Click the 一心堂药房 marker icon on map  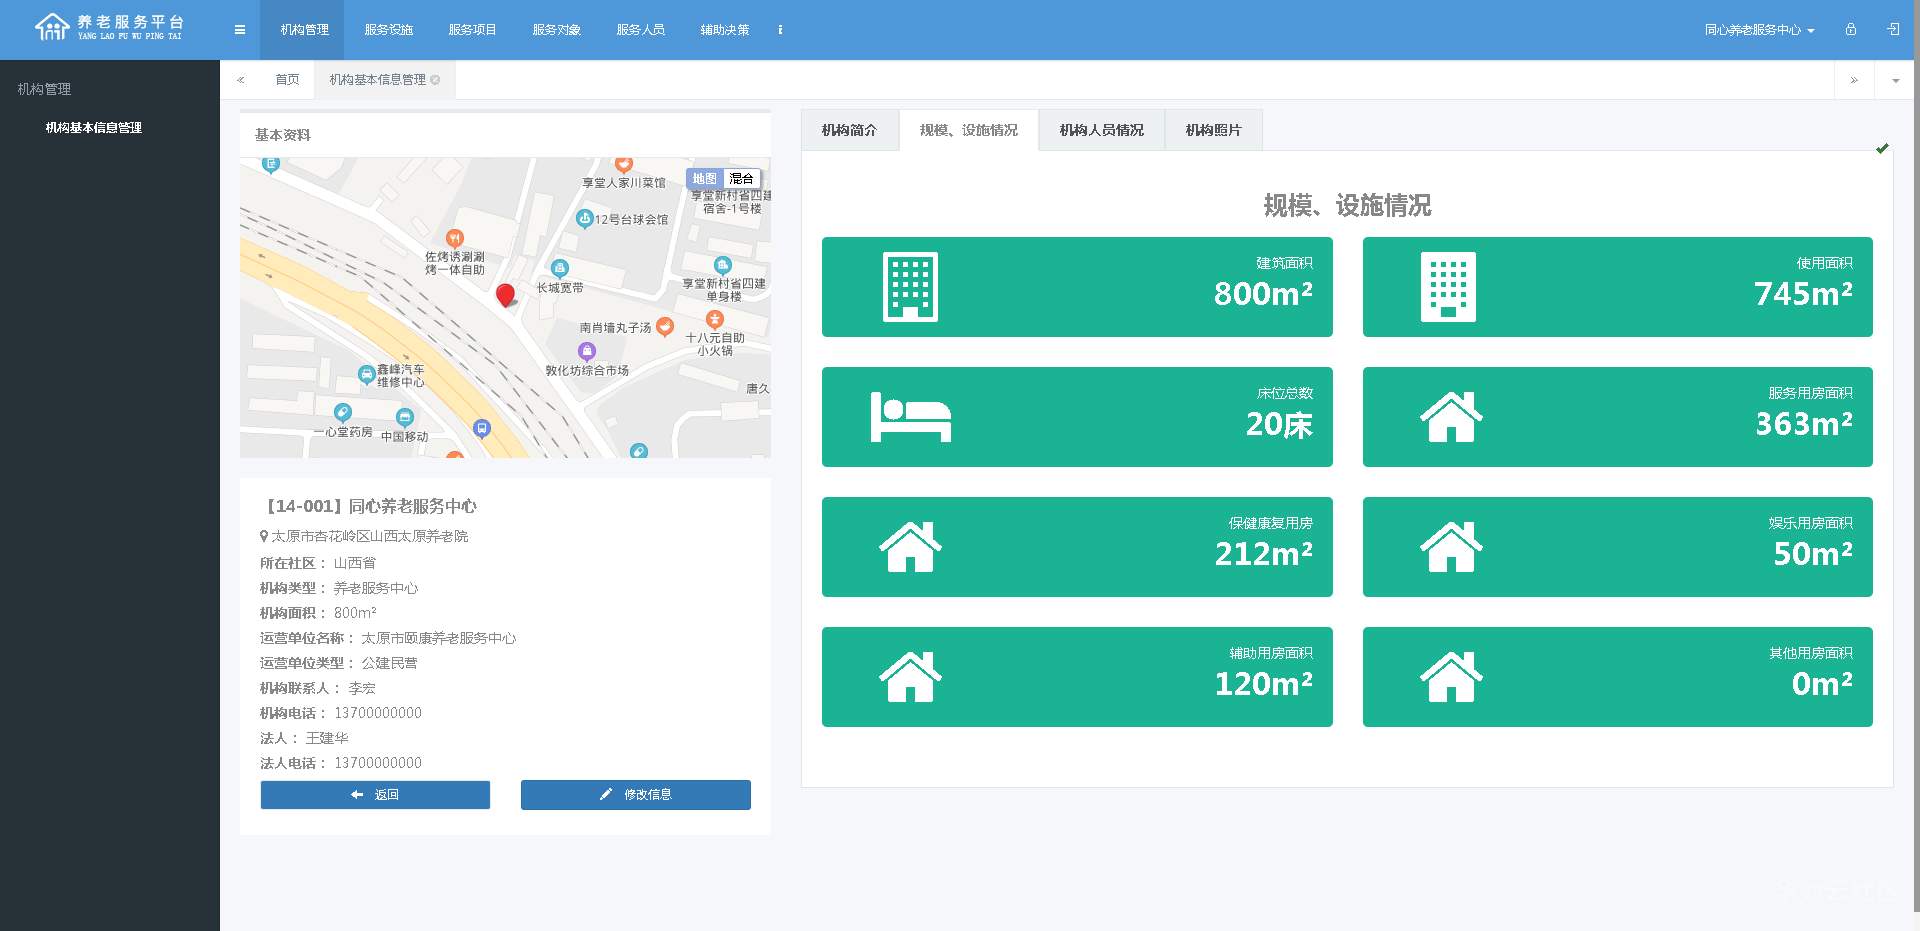pos(342,412)
